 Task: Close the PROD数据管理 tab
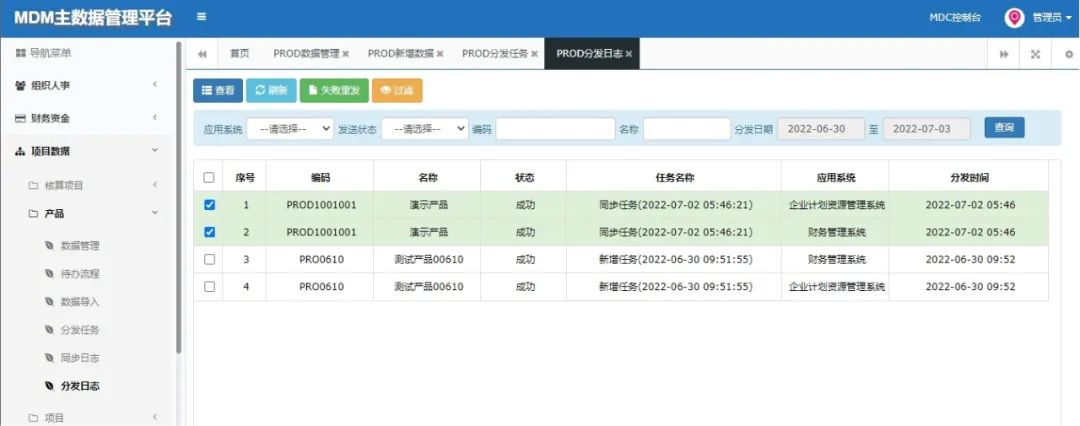pos(346,54)
